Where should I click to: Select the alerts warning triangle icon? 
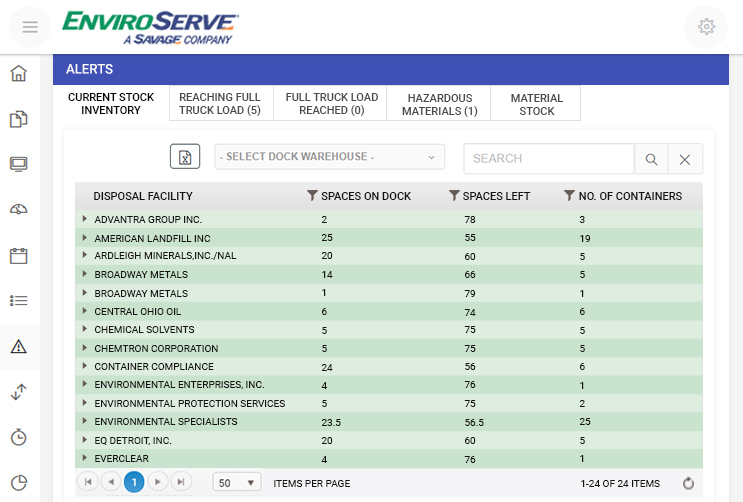pyautogui.click(x=19, y=347)
